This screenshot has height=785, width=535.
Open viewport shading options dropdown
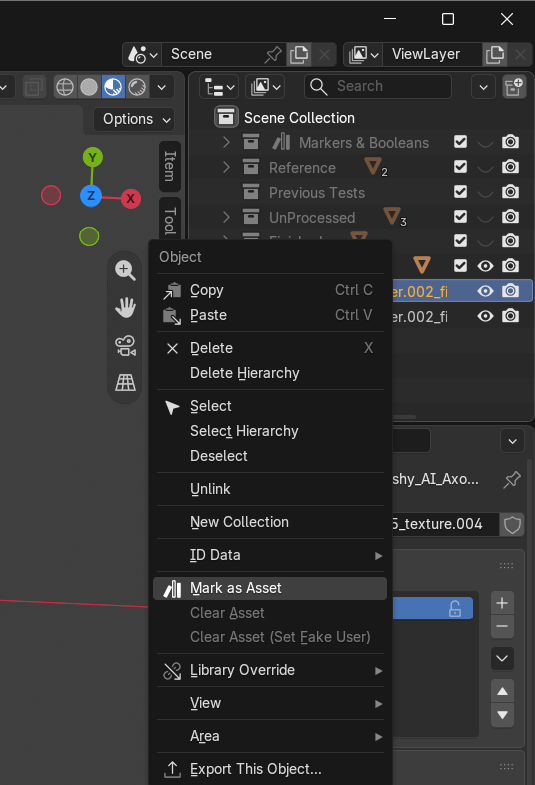coord(162,87)
